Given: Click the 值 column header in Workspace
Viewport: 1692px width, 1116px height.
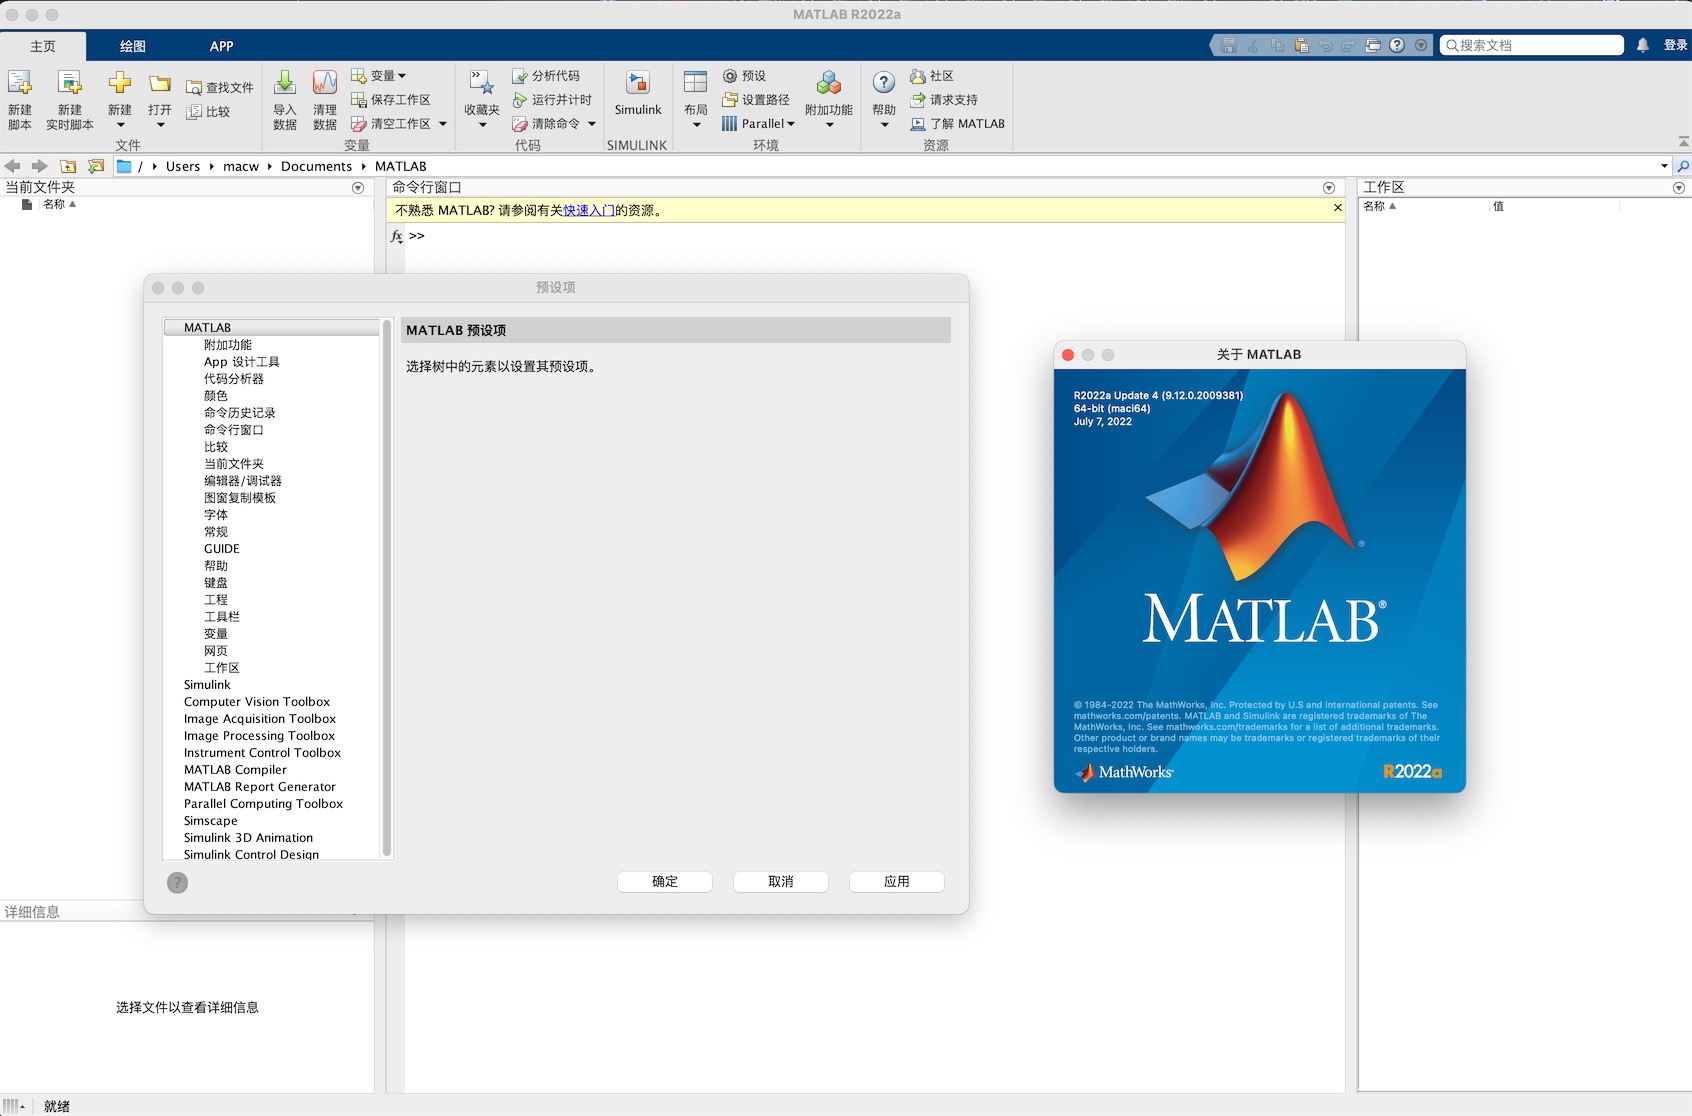Looking at the screenshot, I should [1498, 206].
